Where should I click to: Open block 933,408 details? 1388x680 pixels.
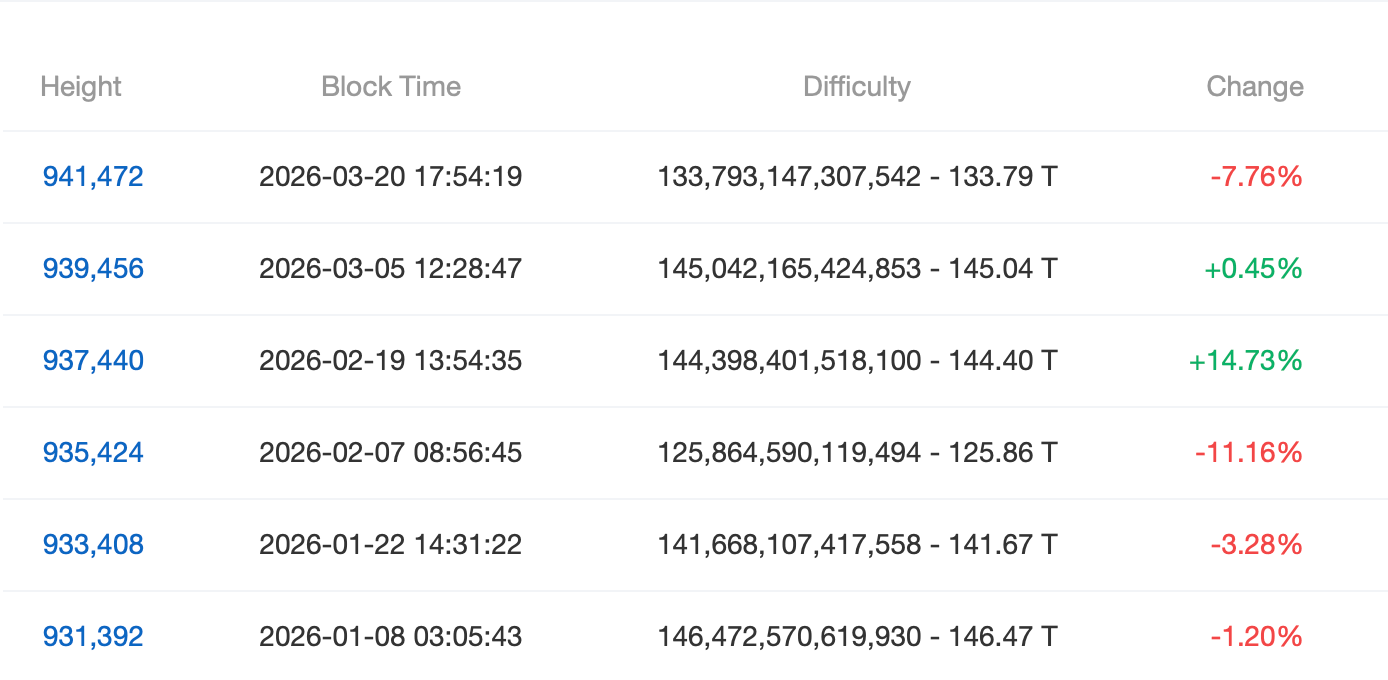[x=92, y=544]
